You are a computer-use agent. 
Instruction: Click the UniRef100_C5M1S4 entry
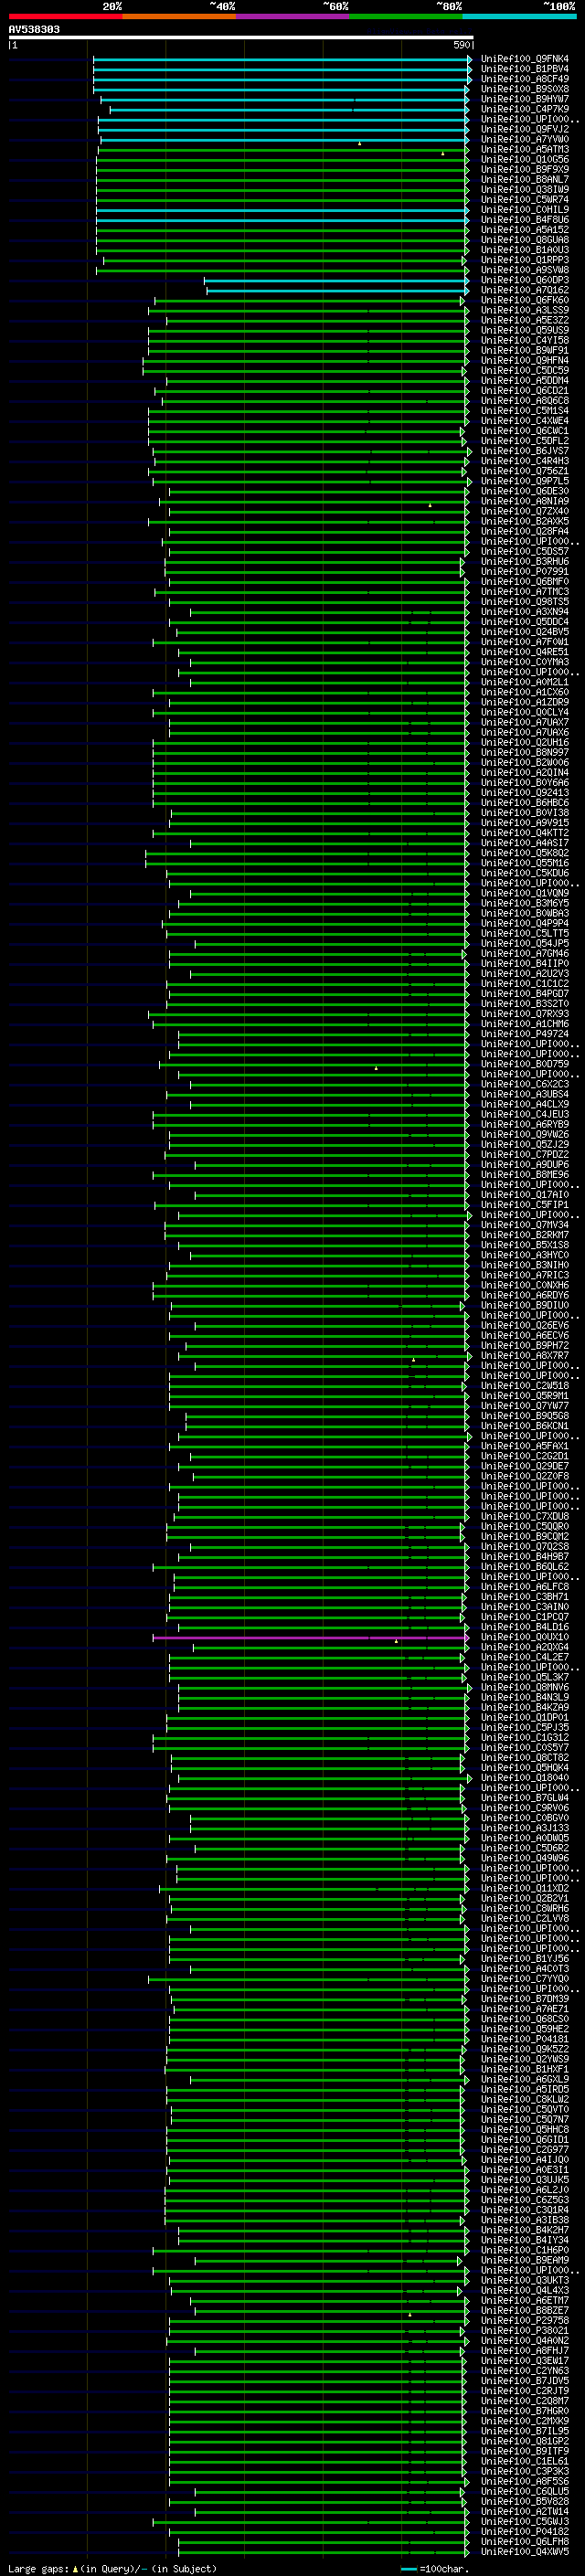(x=525, y=410)
